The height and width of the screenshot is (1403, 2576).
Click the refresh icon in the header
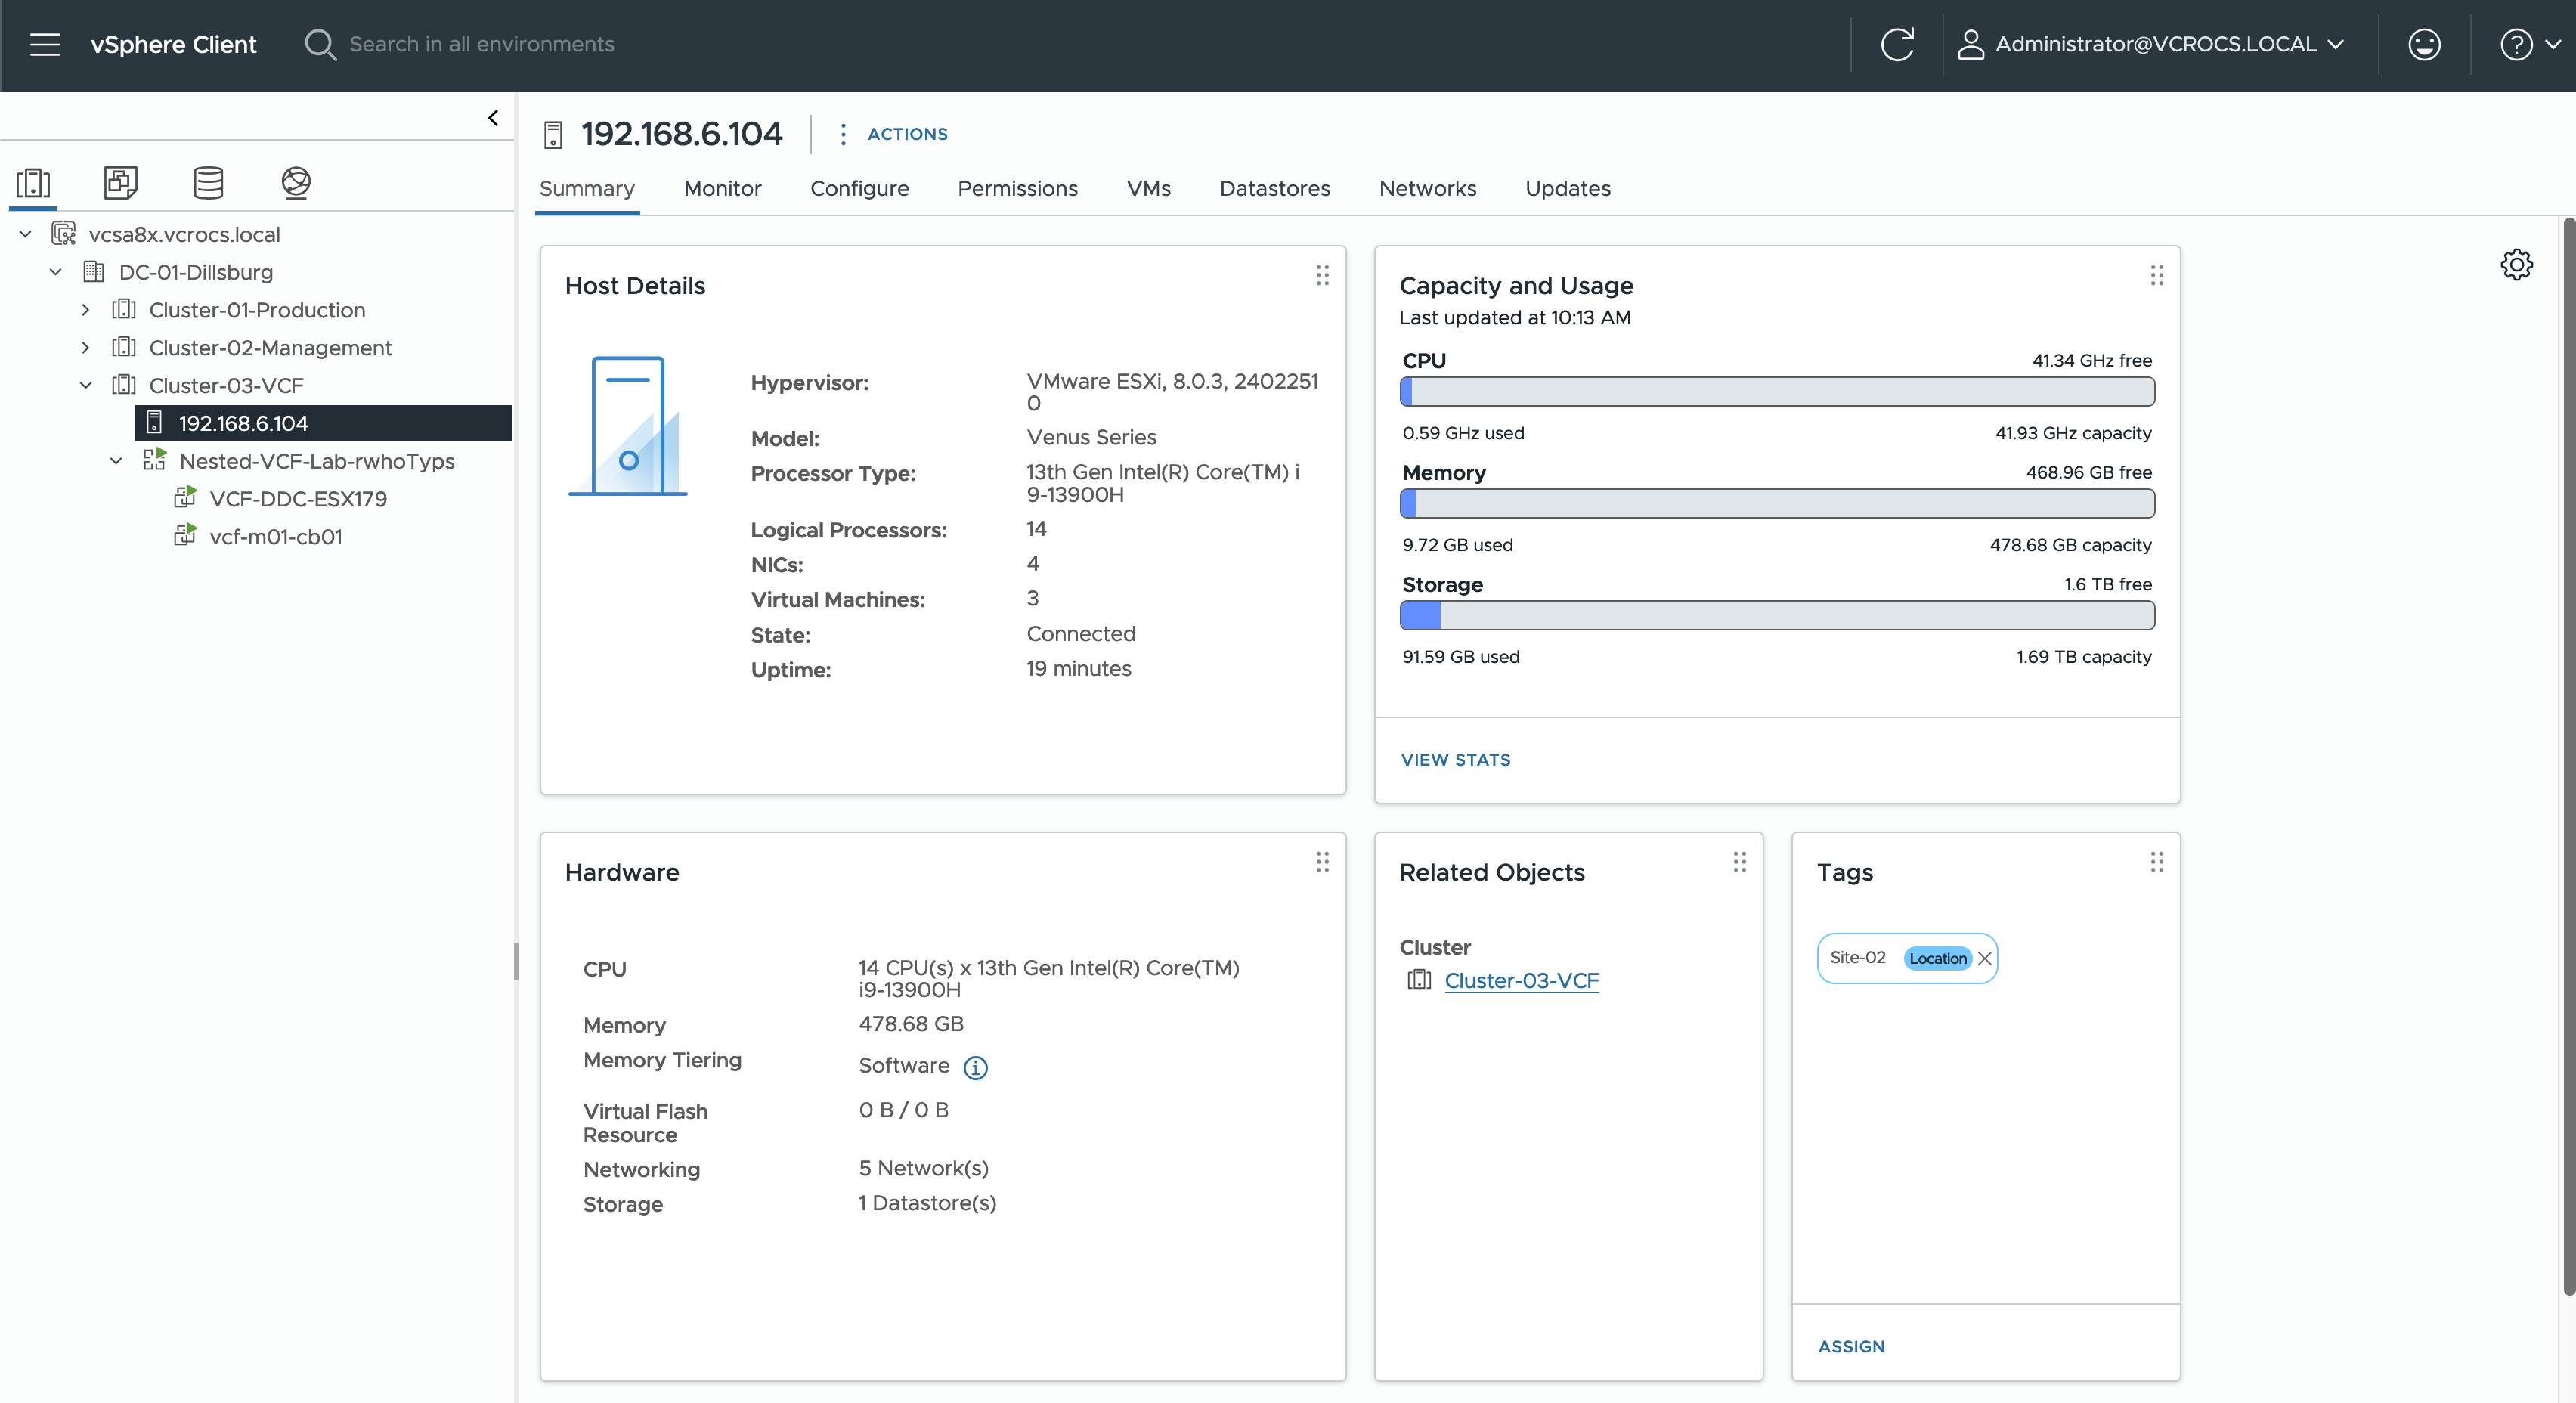pos(1897,44)
